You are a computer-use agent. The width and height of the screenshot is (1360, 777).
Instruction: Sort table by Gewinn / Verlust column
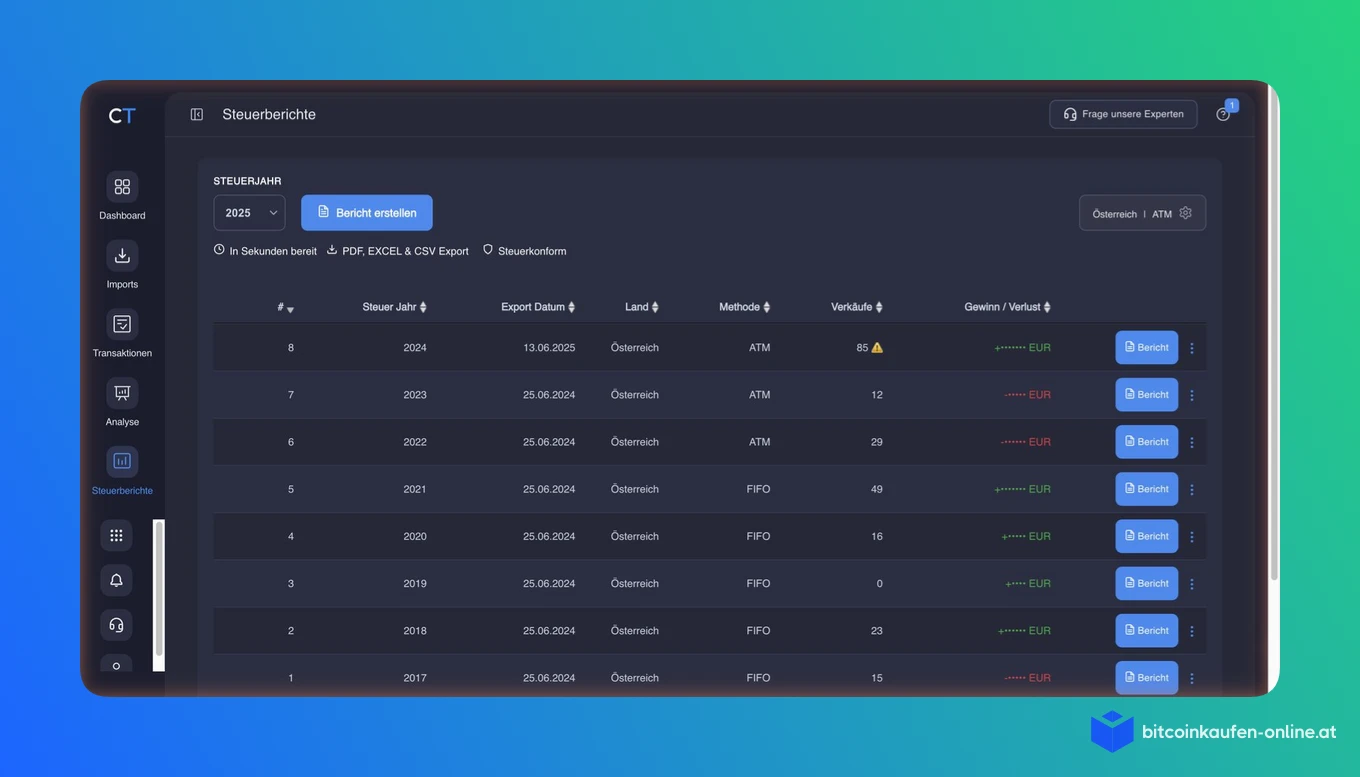(1007, 307)
